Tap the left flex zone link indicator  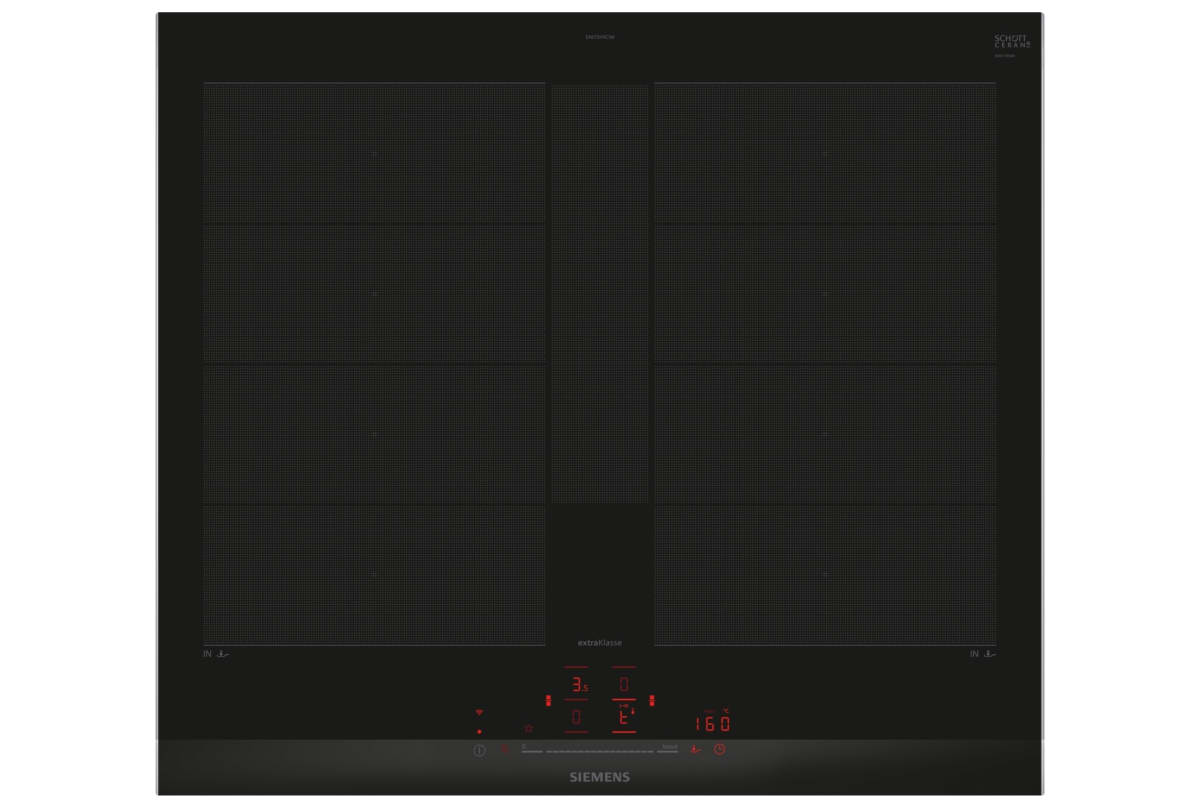(x=548, y=700)
